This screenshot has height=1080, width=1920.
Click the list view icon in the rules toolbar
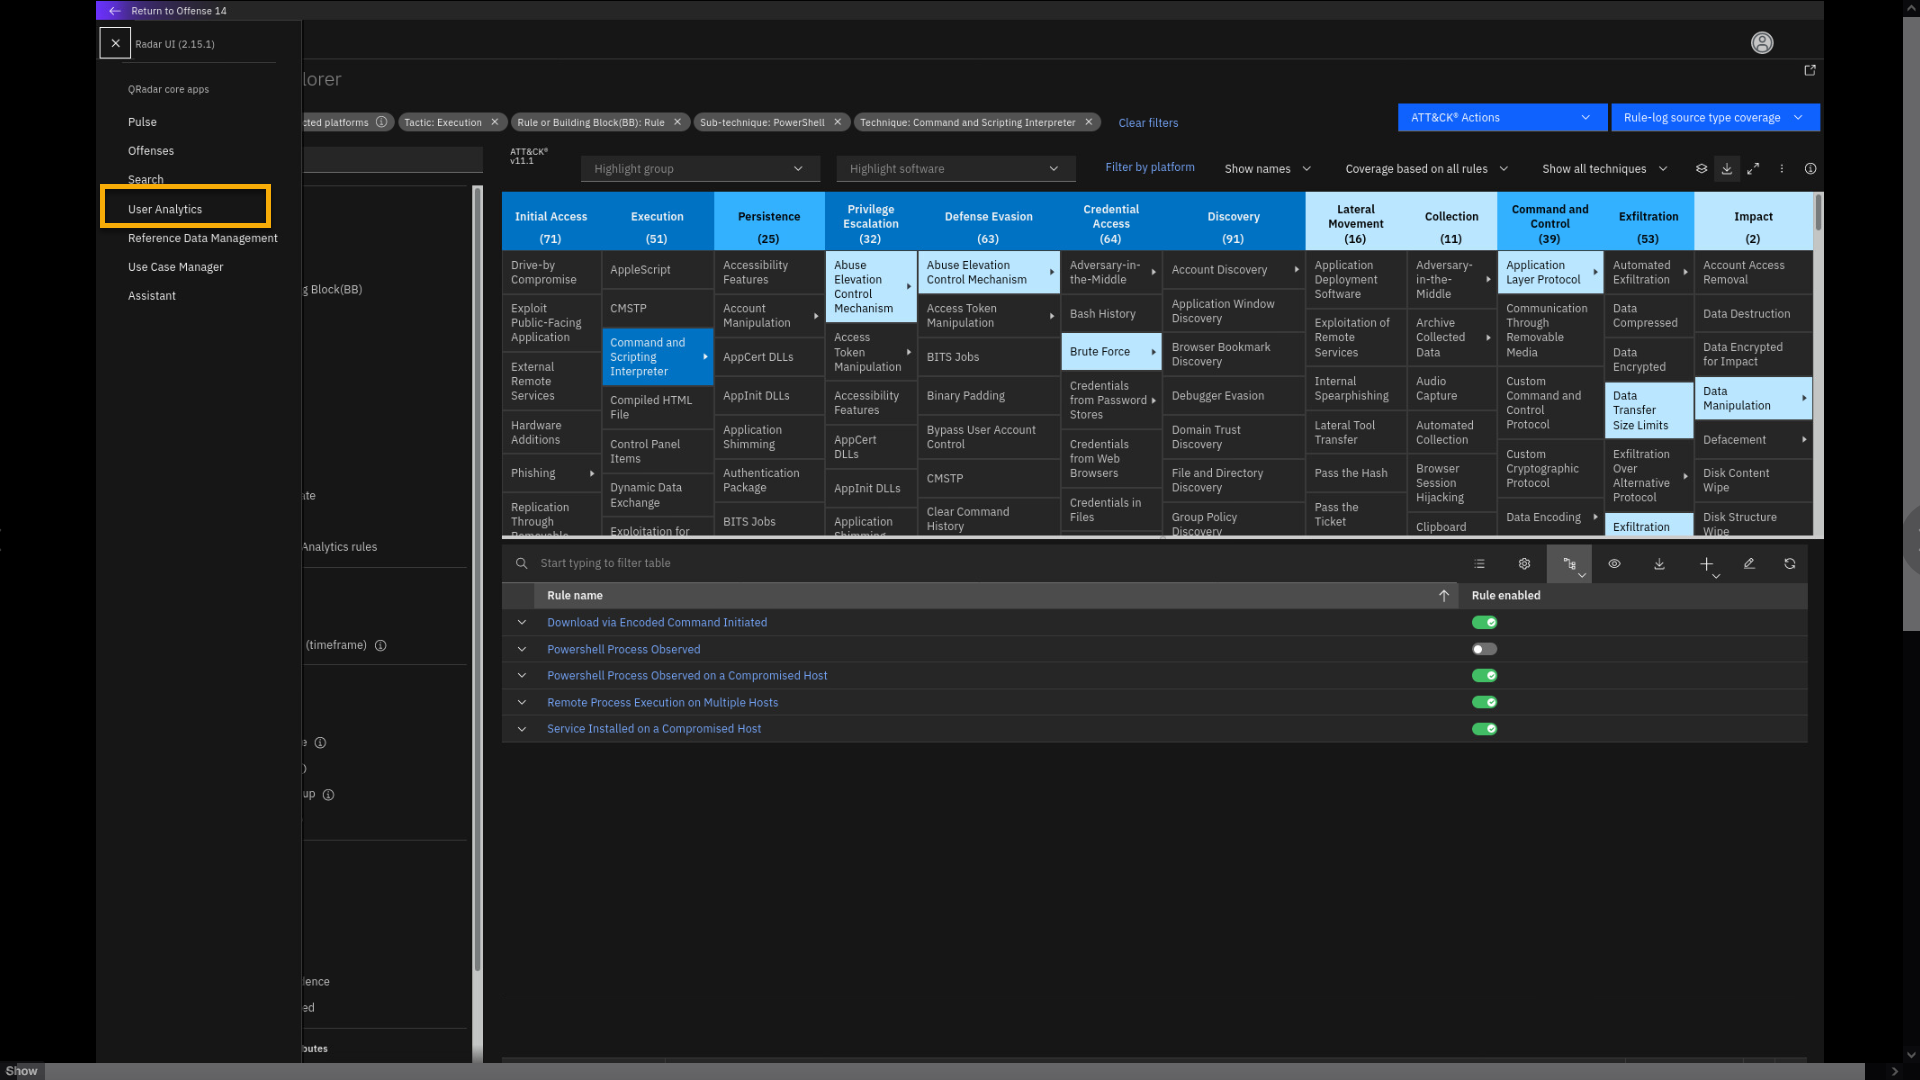(1479, 564)
